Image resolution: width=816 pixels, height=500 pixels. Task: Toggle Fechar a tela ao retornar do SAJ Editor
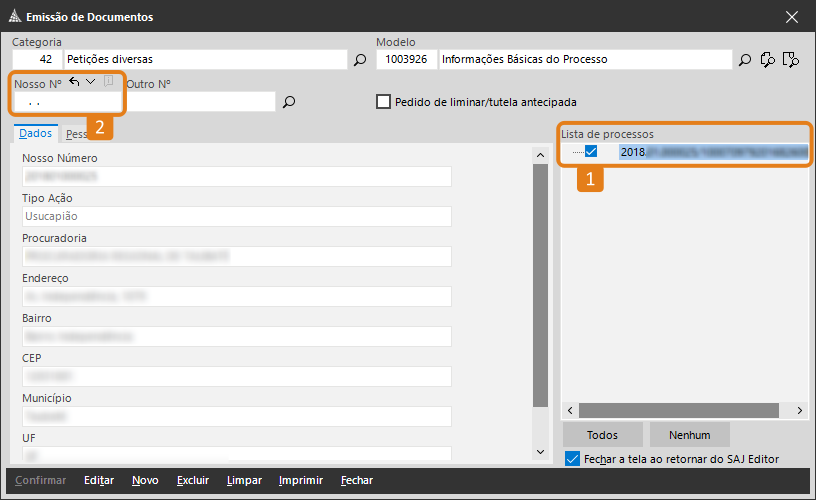[572, 459]
